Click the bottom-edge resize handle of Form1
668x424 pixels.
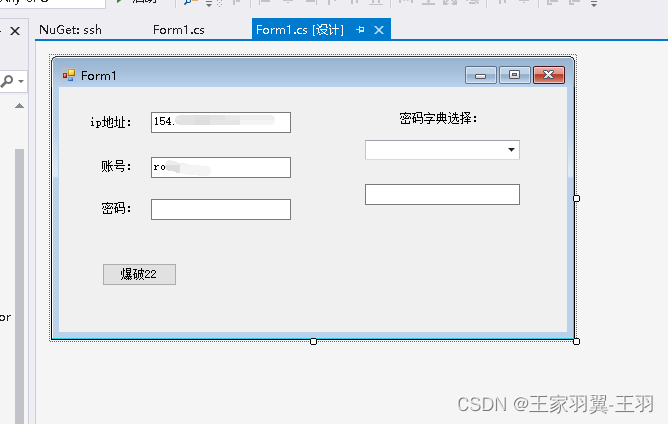click(x=314, y=341)
